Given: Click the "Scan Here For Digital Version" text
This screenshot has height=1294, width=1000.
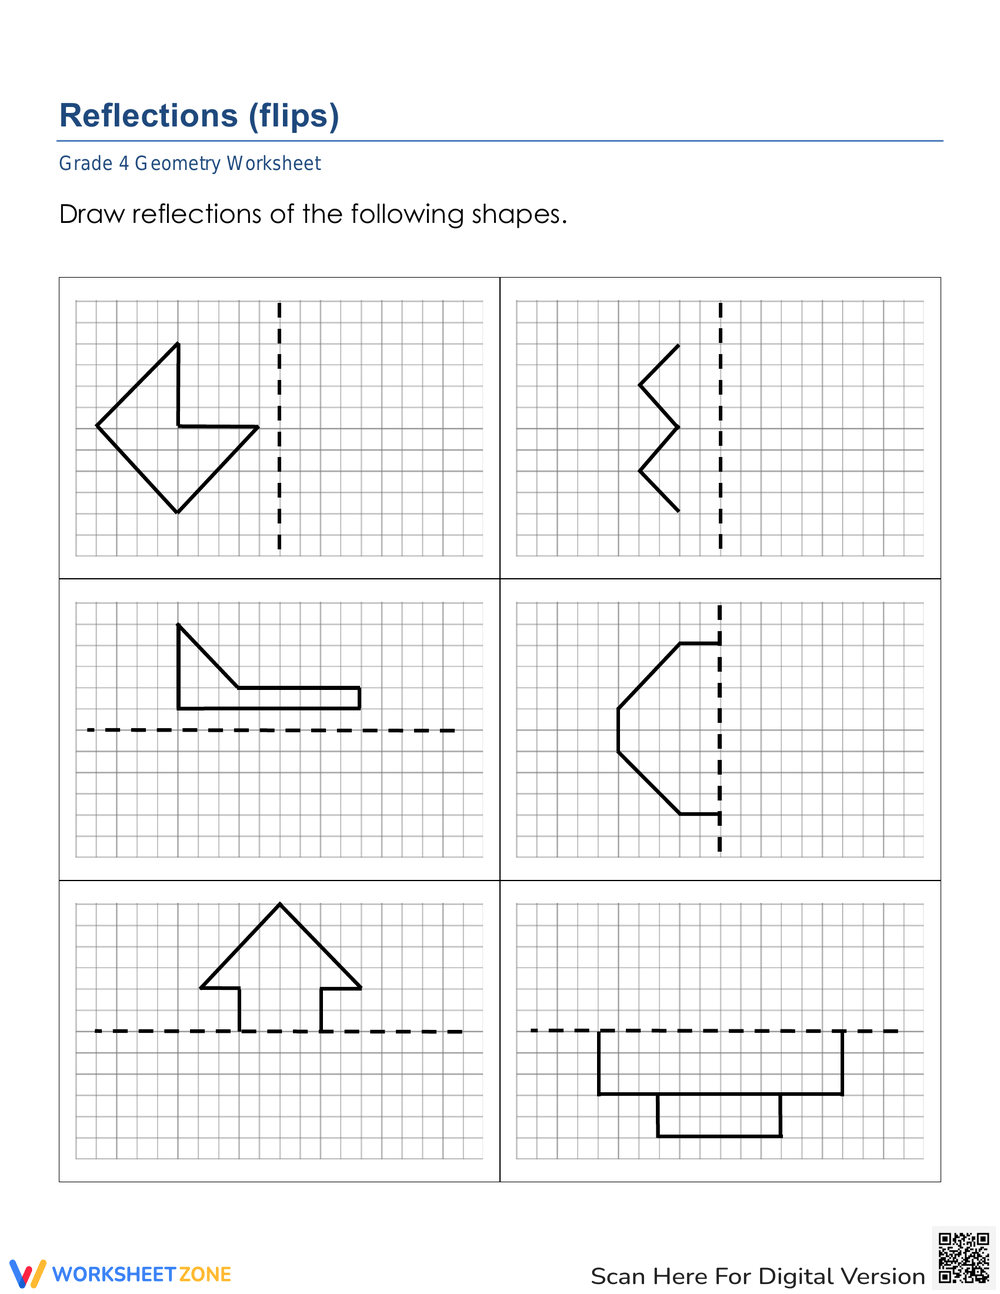Looking at the screenshot, I should pos(757,1276).
